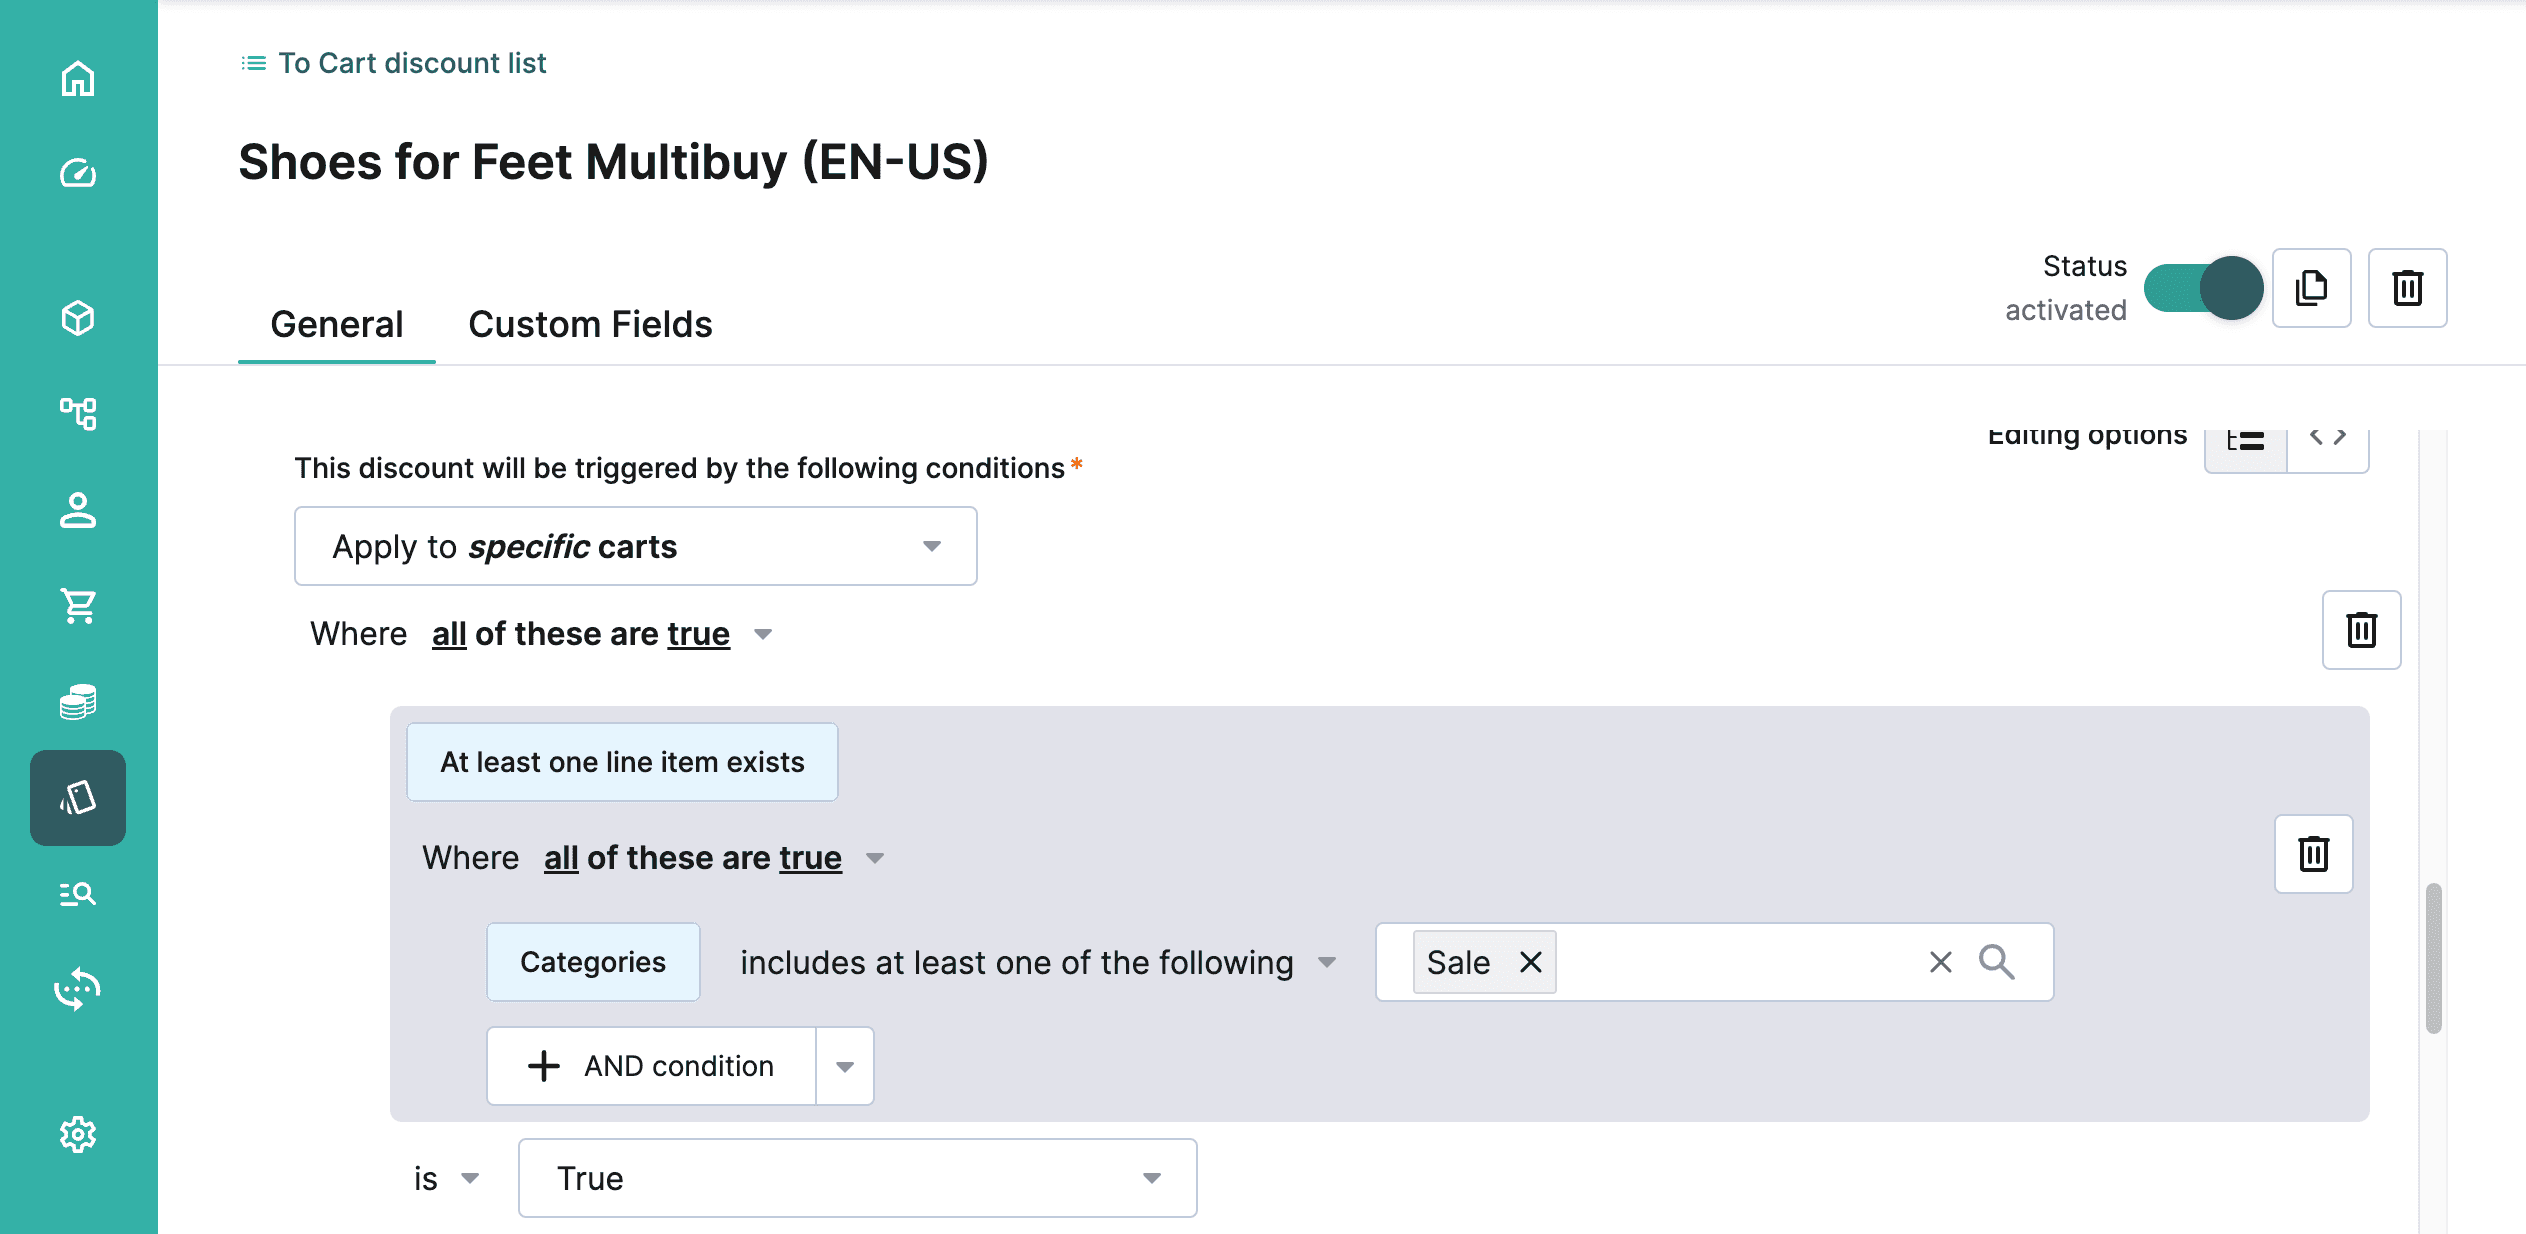Select the General tab

[x=337, y=324]
